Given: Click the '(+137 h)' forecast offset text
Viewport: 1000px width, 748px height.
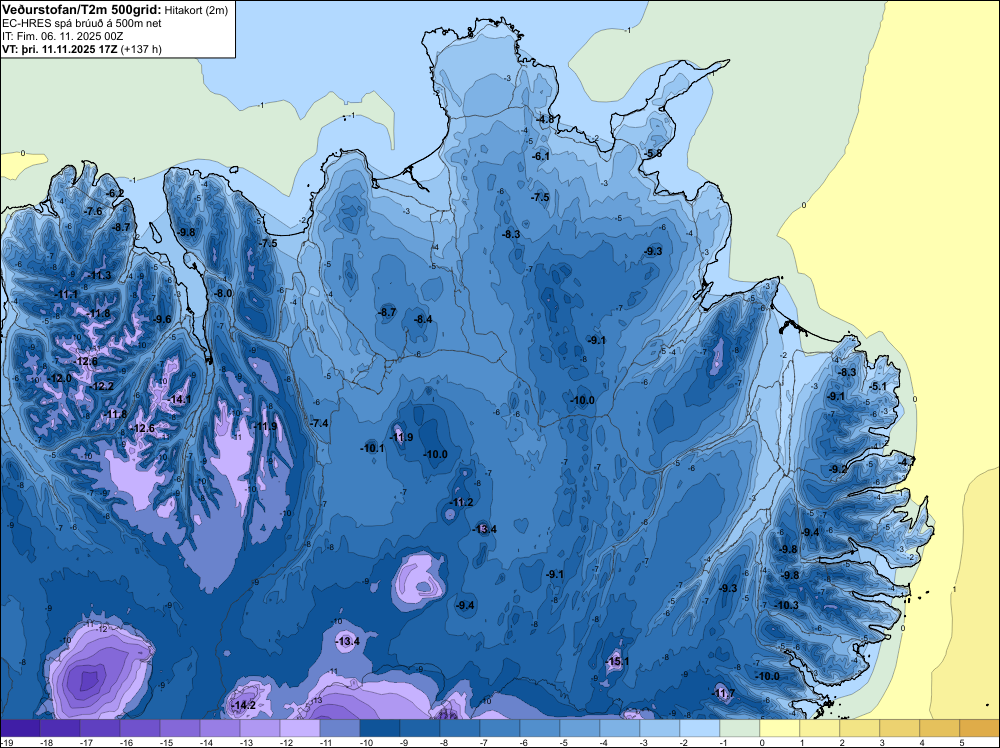Looking at the screenshot, I should click(x=141, y=49).
